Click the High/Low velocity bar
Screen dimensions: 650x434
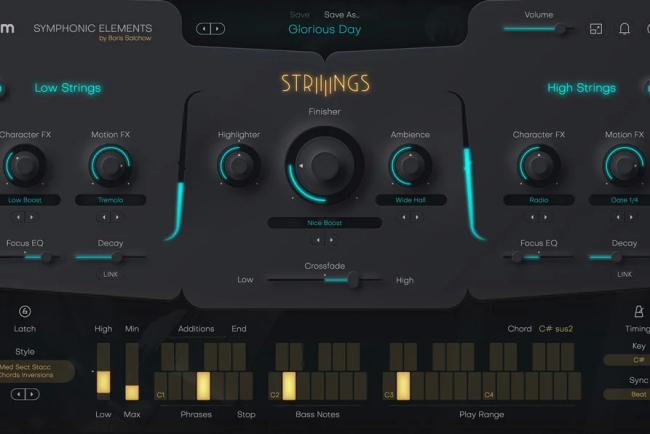pos(103,371)
